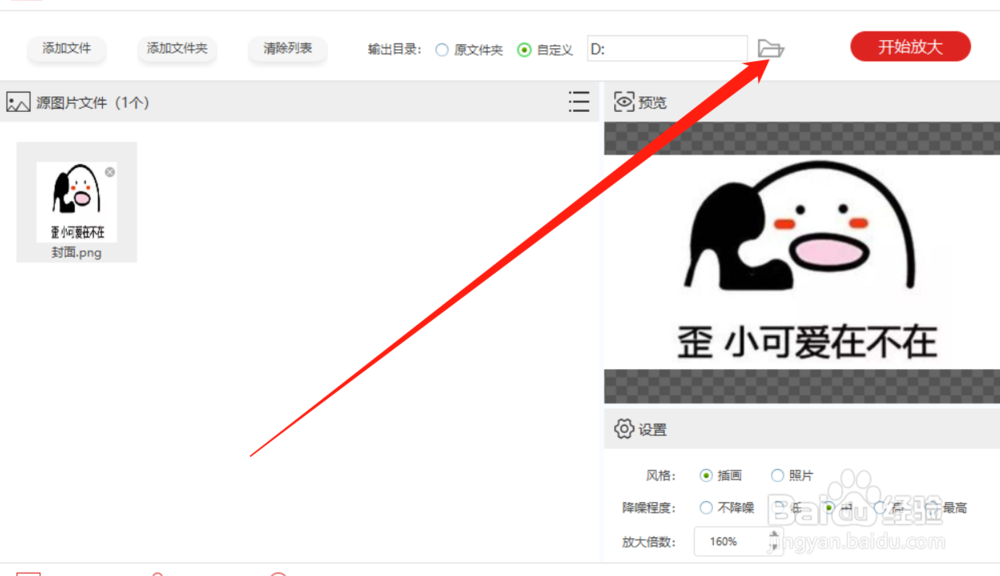
Task: Remove 封面.png using its delete icon
Action: point(110,171)
